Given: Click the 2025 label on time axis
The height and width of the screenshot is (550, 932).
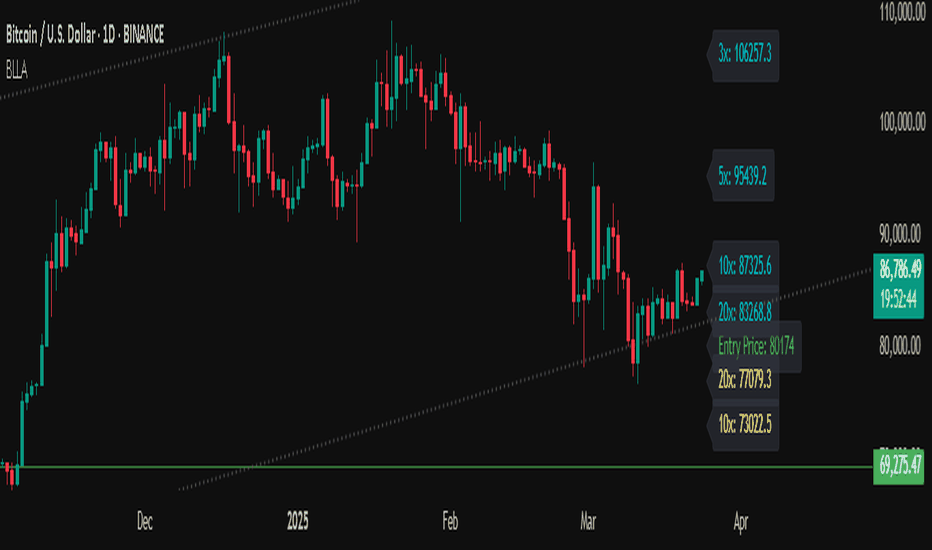Looking at the screenshot, I should [298, 521].
